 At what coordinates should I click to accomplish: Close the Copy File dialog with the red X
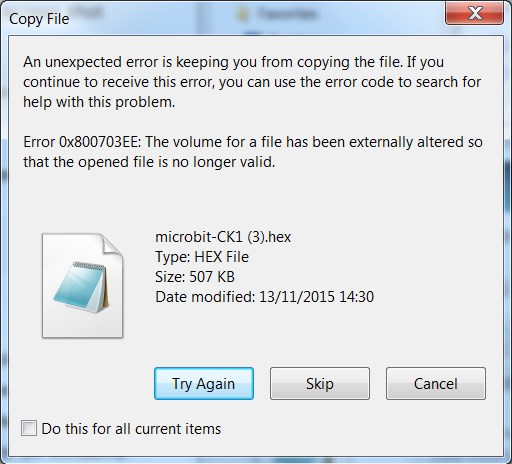click(474, 13)
